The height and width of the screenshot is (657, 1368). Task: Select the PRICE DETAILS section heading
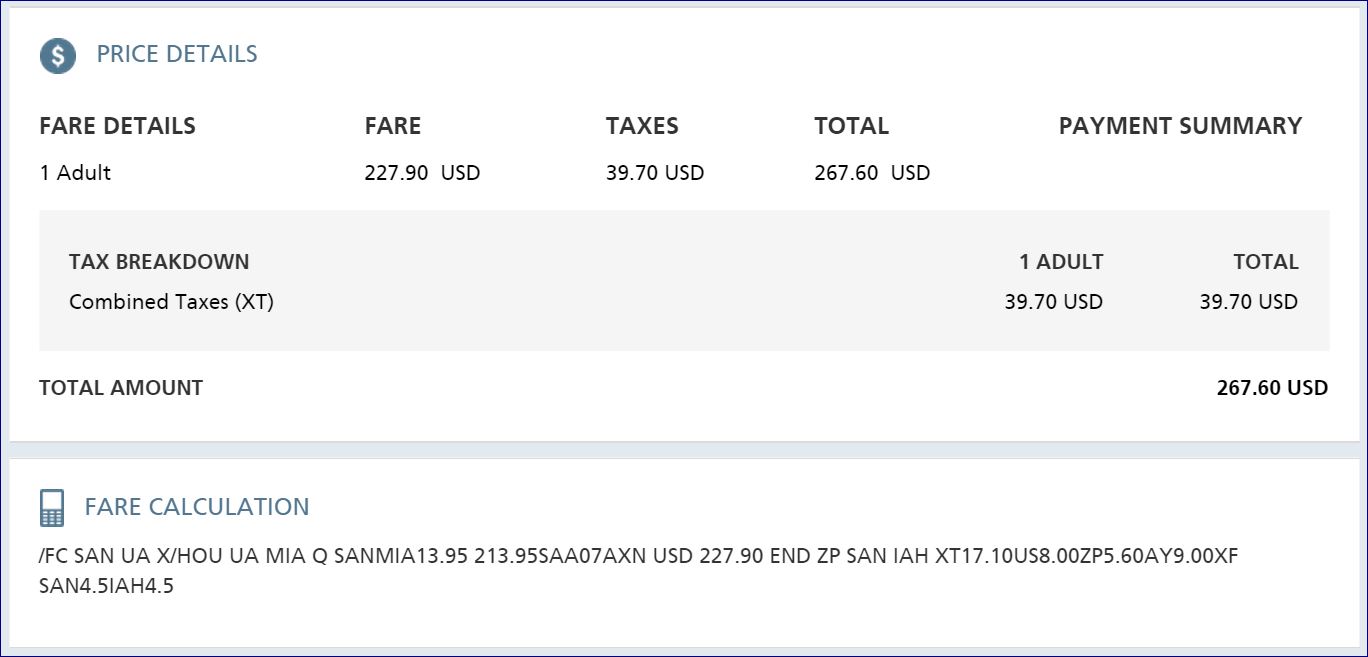(x=177, y=54)
